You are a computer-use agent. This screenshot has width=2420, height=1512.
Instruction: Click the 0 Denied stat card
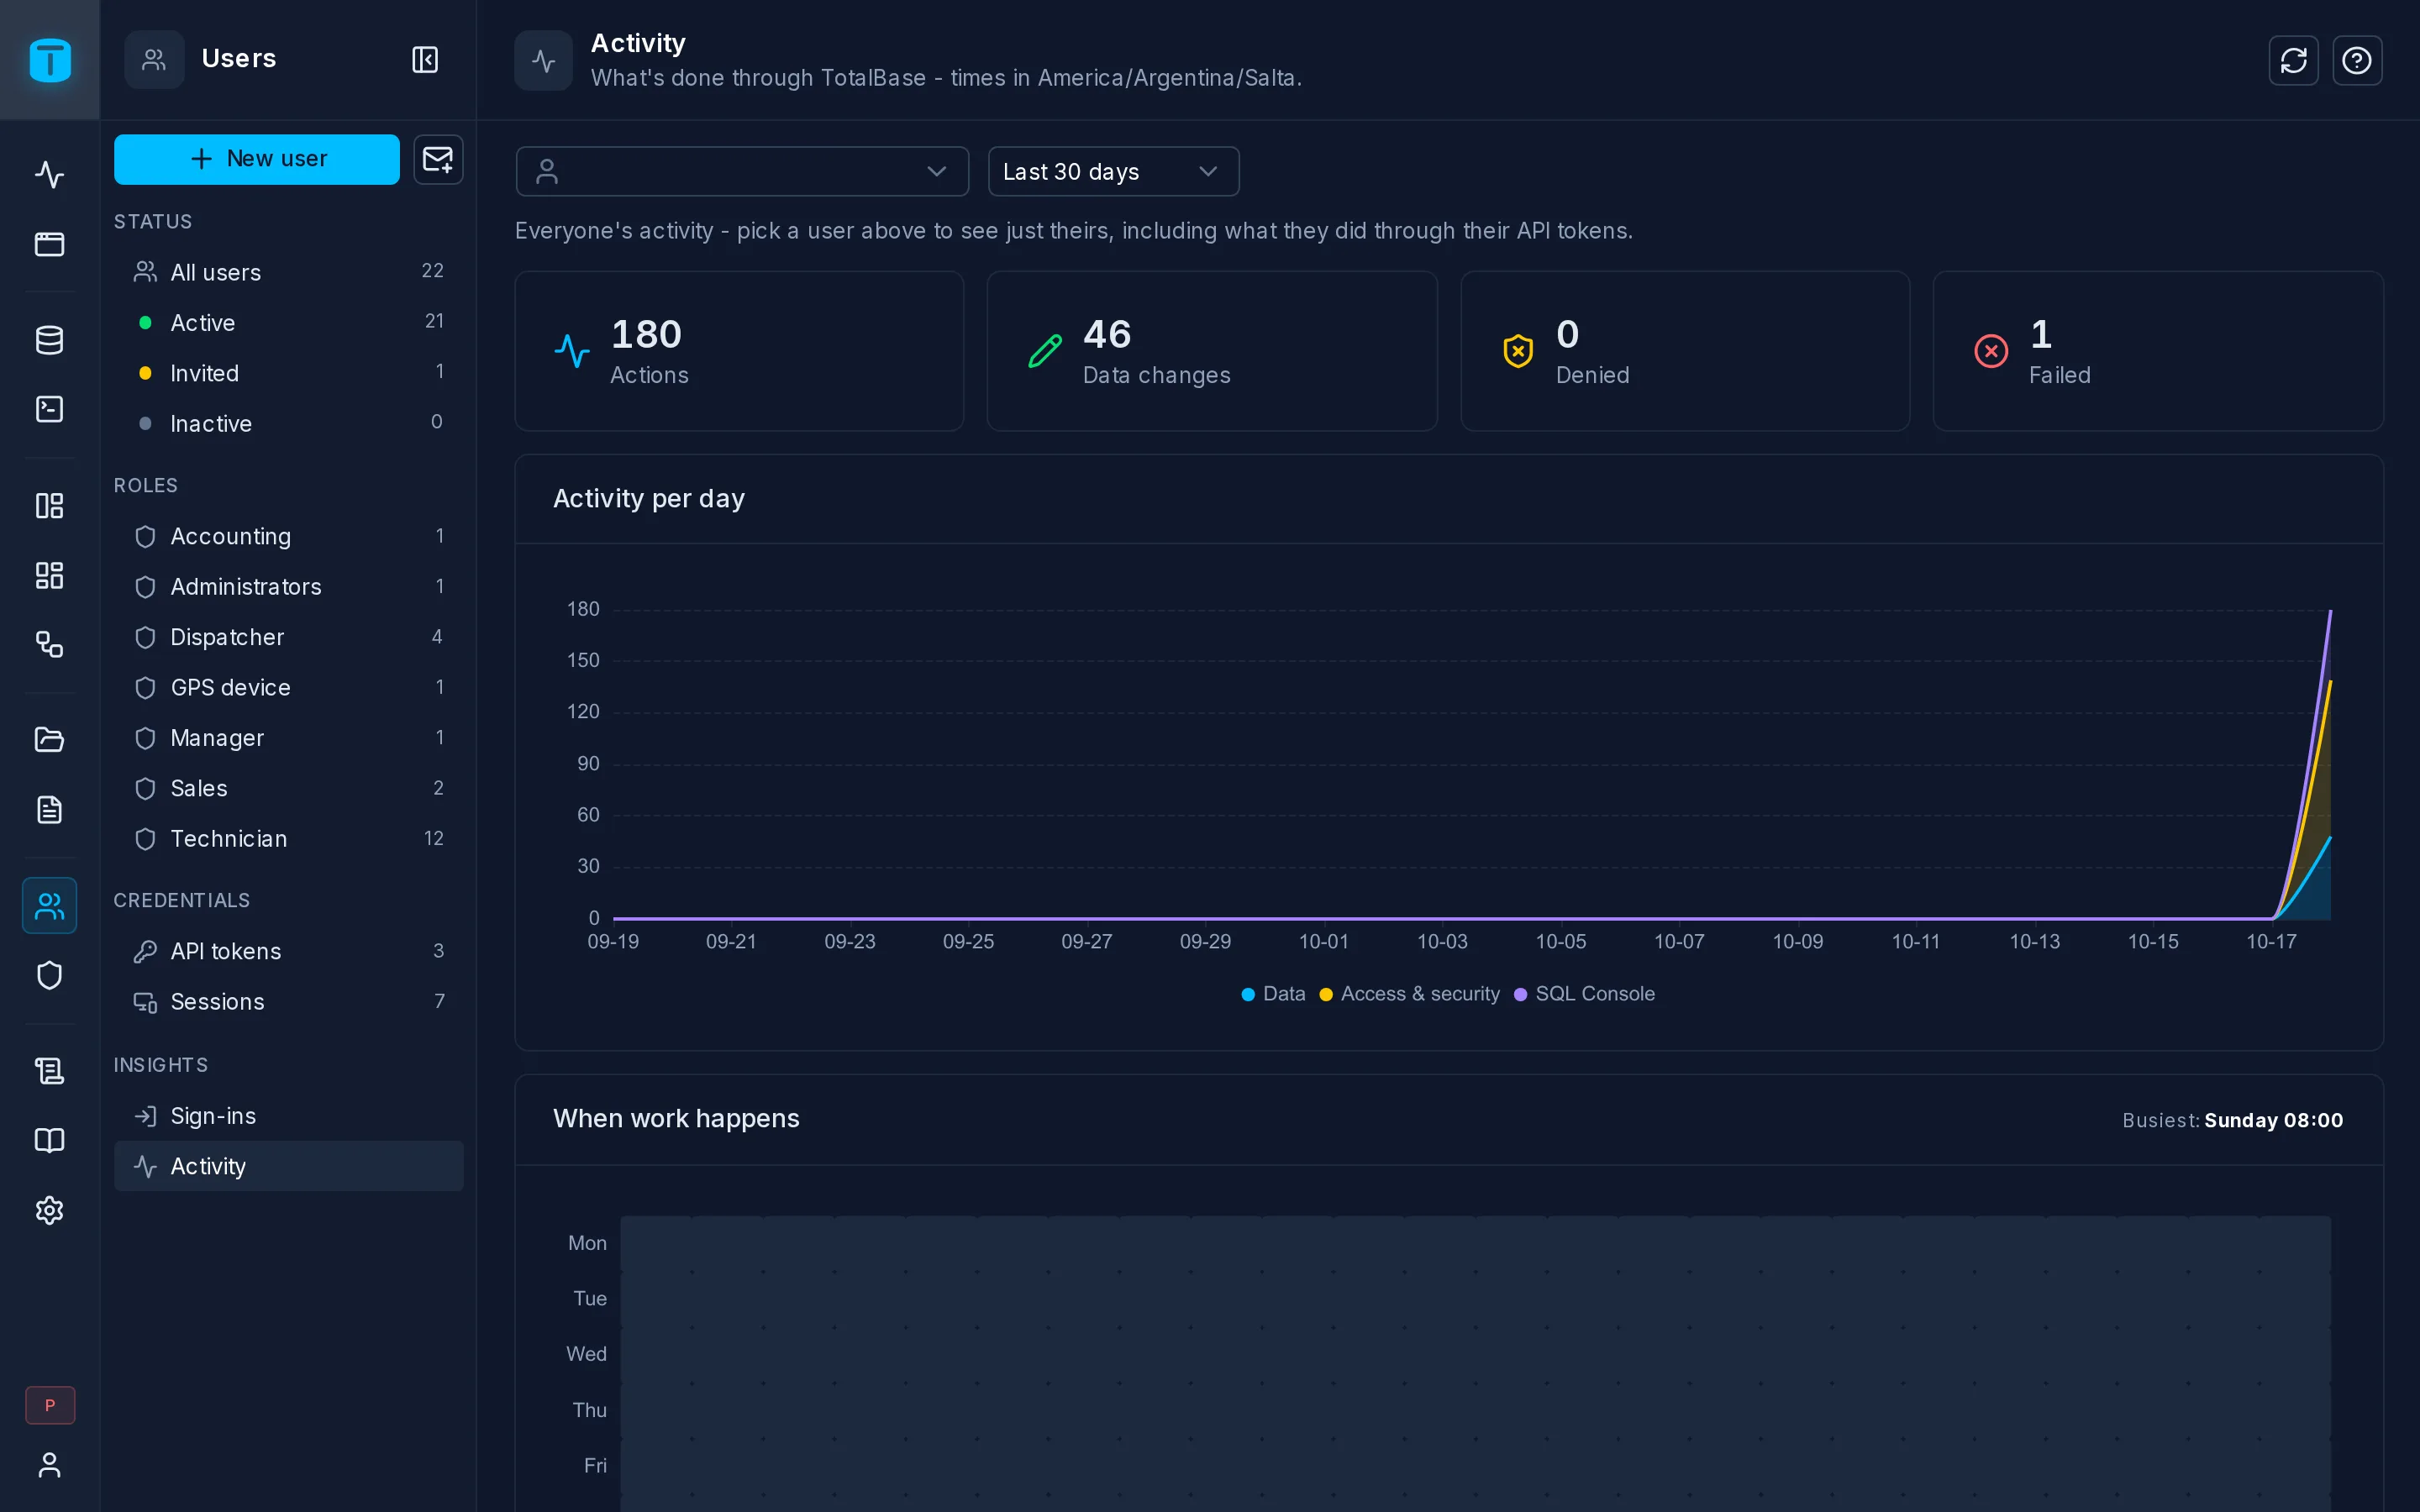click(x=1685, y=351)
